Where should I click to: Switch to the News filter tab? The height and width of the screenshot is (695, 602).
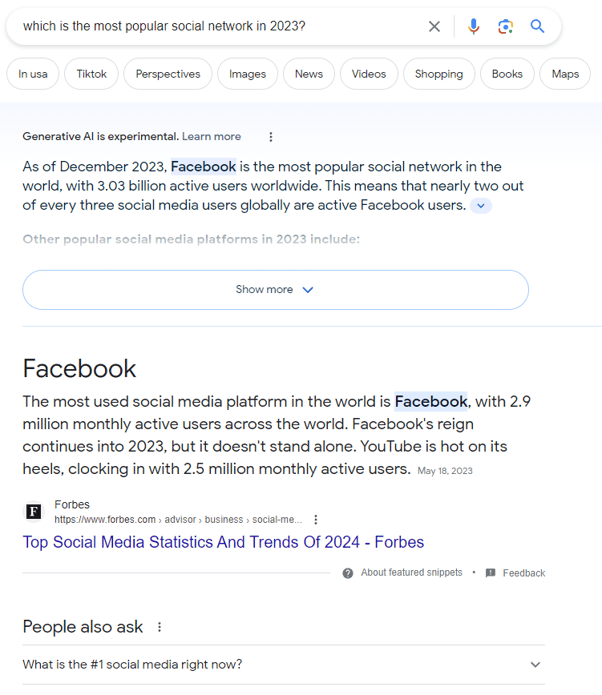click(x=309, y=74)
